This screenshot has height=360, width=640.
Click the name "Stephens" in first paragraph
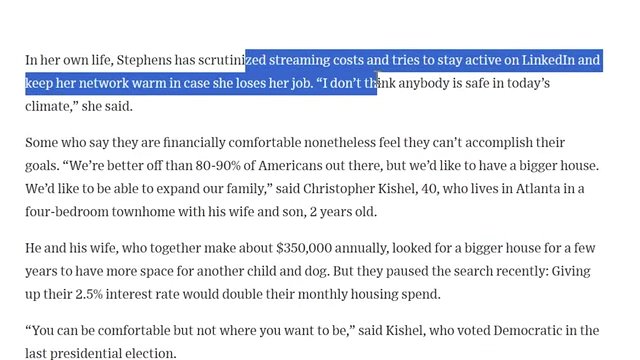(x=144, y=60)
